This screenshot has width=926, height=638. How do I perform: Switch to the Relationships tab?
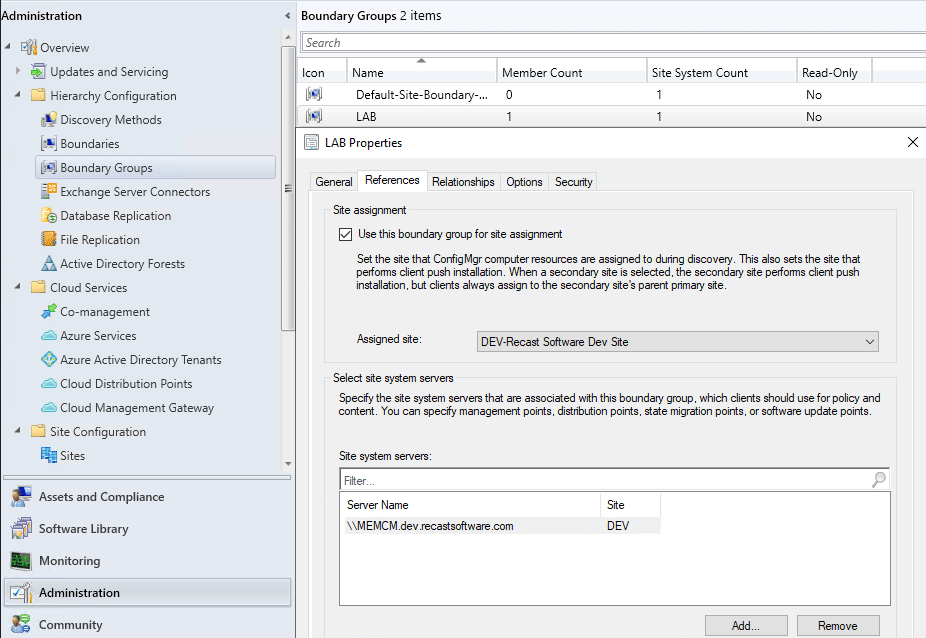[463, 182]
